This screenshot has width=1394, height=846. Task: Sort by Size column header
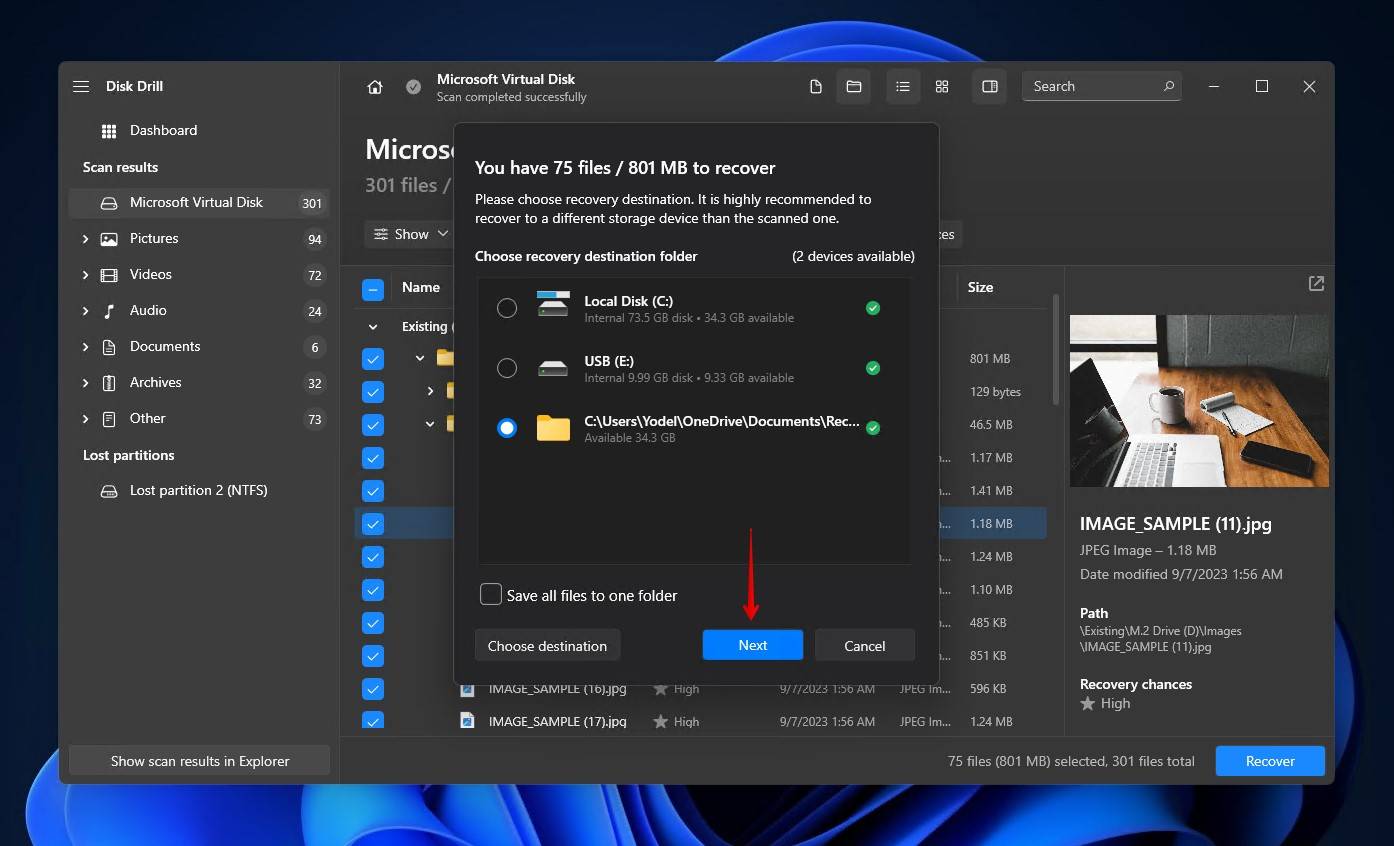pyautogui.click(x=980, y=287)
